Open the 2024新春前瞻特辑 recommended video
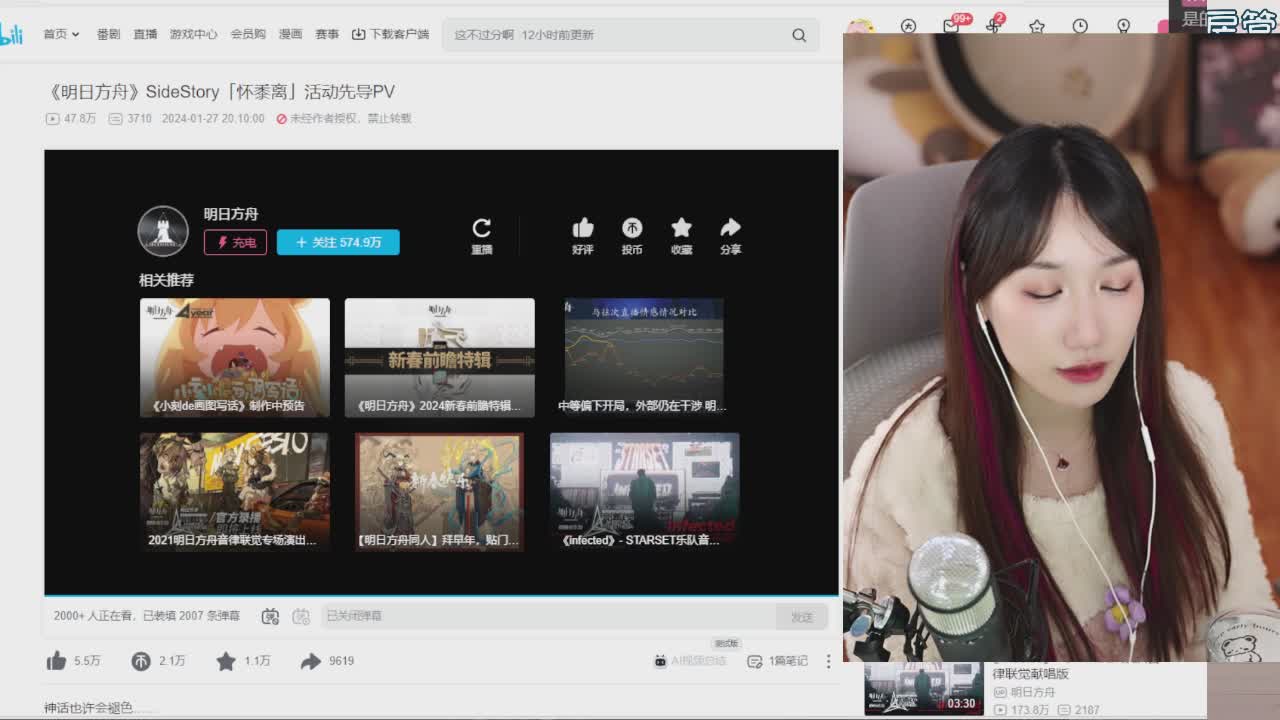 coord(439,357)
